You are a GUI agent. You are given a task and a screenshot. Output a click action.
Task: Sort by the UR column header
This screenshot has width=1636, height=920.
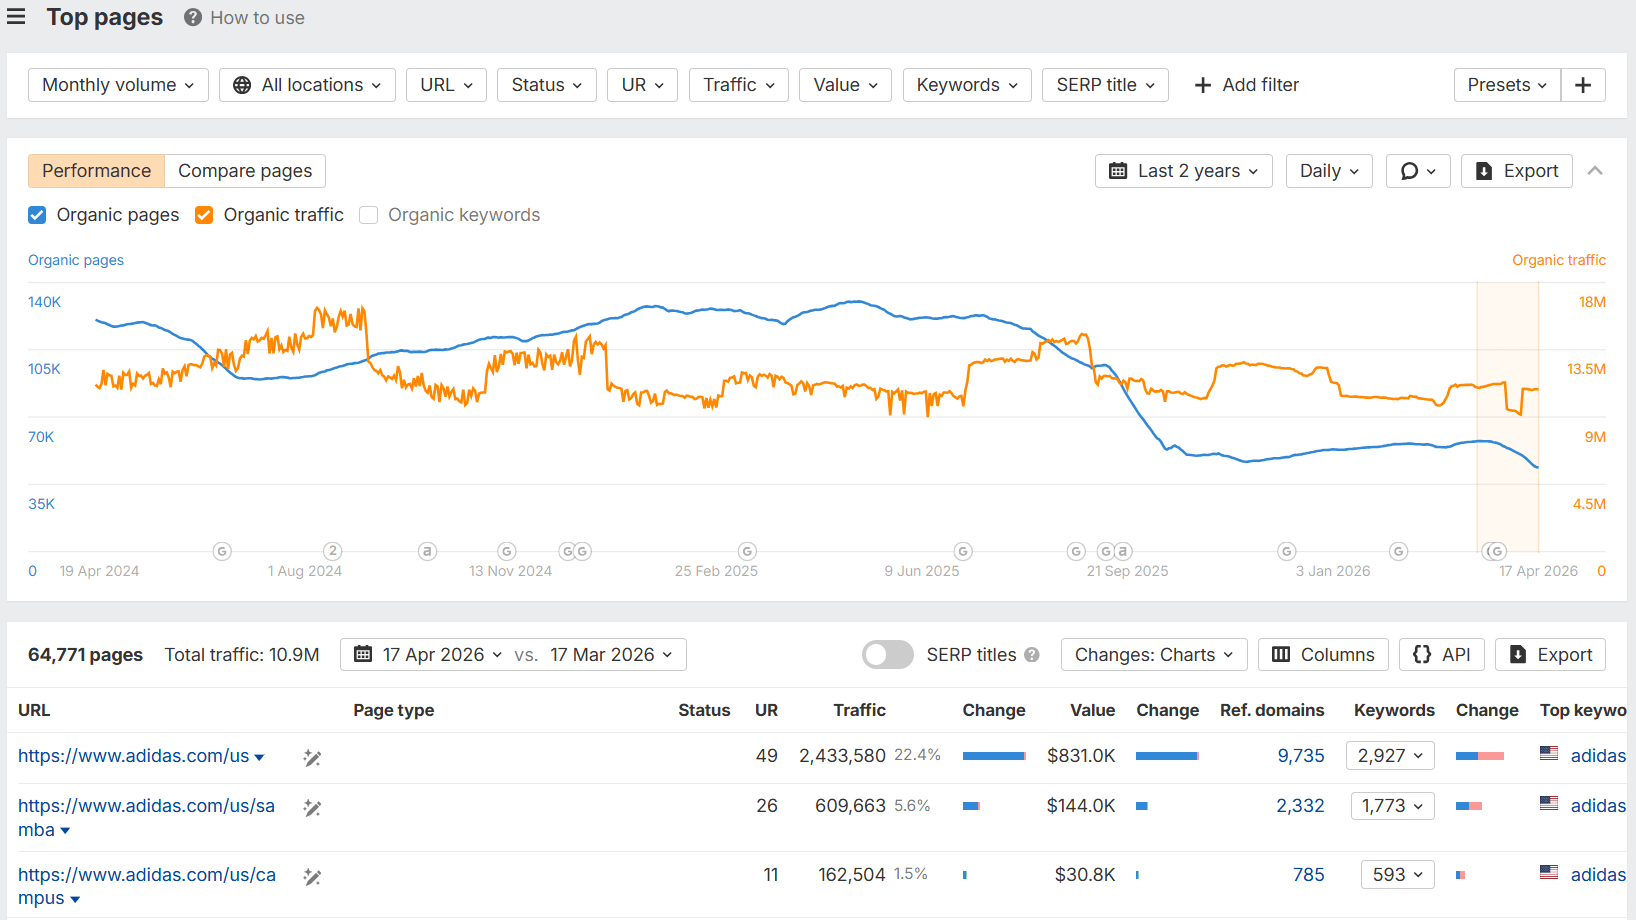tap(766, 710)
